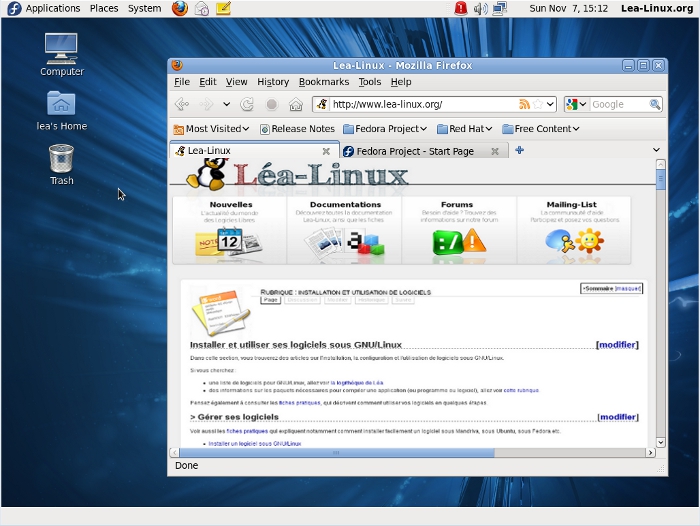Screen dimensions: 700x526
Task: Click the RSS feed icon in address bar
Action: (x=524, y=104)
